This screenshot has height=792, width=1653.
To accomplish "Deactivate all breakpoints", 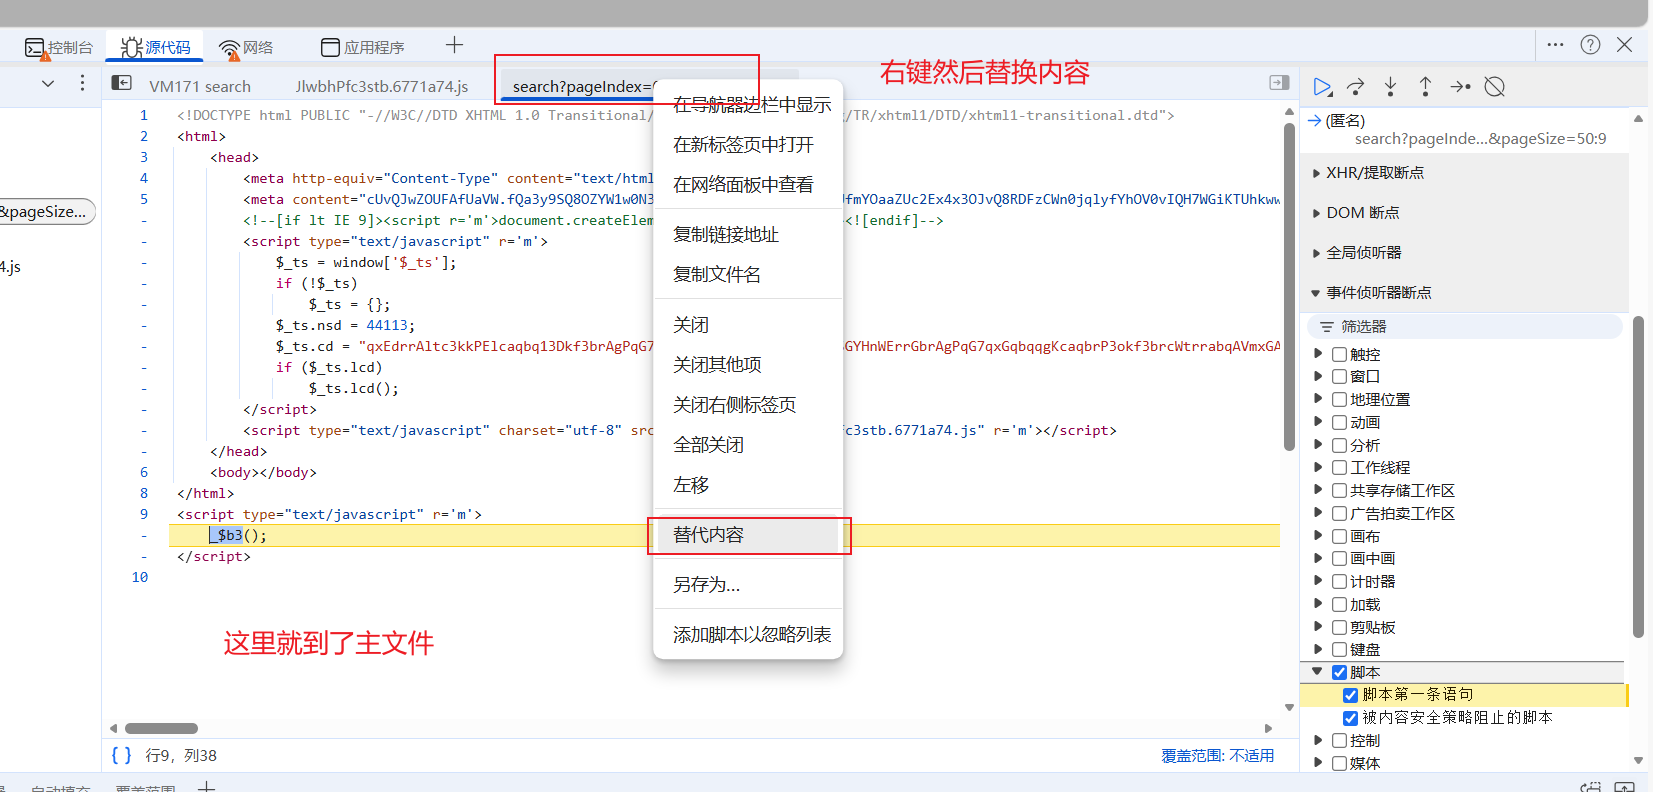I will pyautogui.click(x=1495, y=87).
